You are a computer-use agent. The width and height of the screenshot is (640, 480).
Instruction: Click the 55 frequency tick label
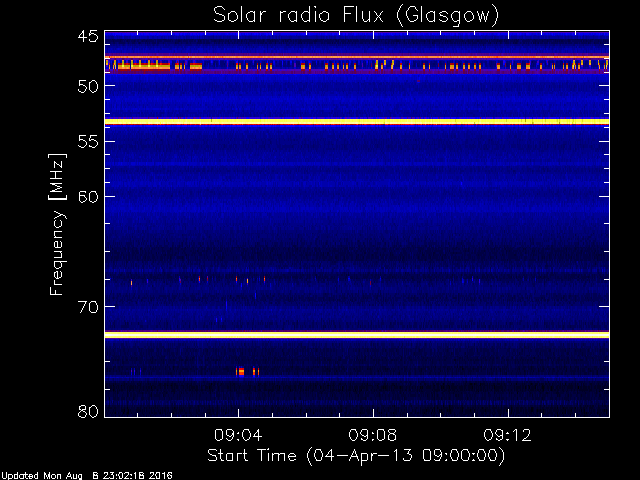coord(88,142)
